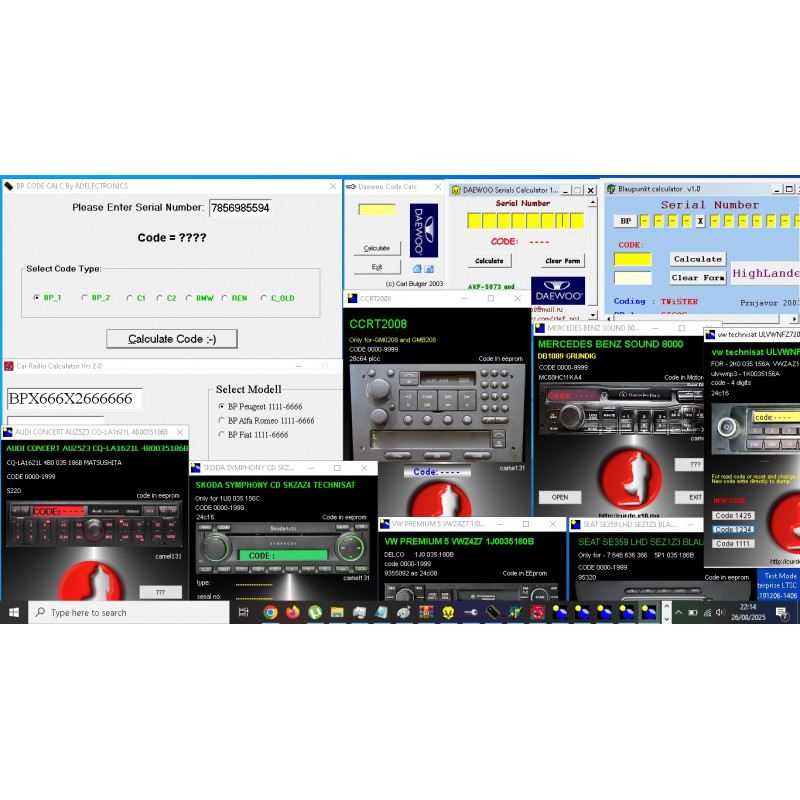Click the globe icon in Daewoo Code Calc
This screenshot has width=800, height=800.
427,268
